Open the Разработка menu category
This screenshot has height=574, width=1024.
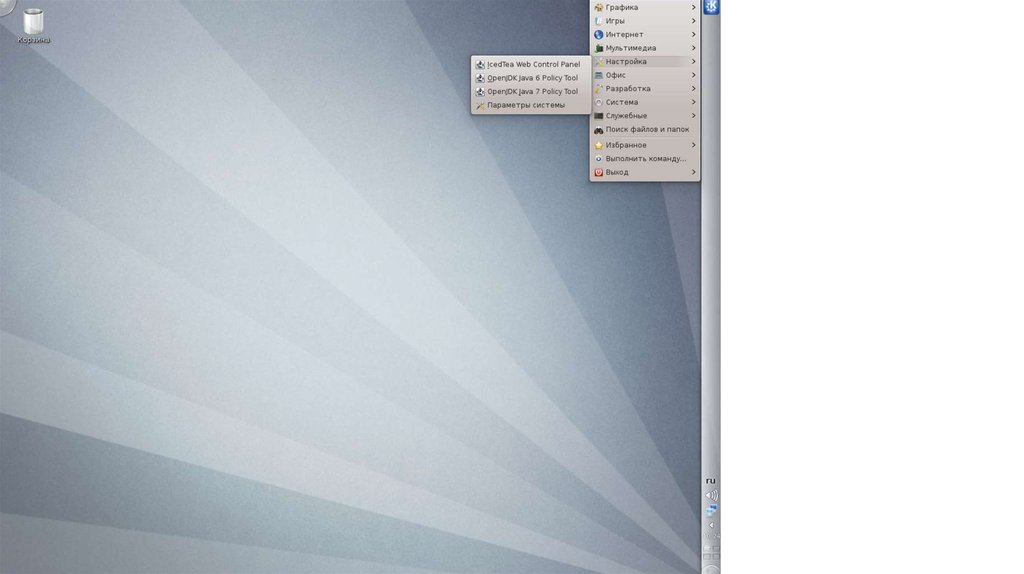coord(628,89)
